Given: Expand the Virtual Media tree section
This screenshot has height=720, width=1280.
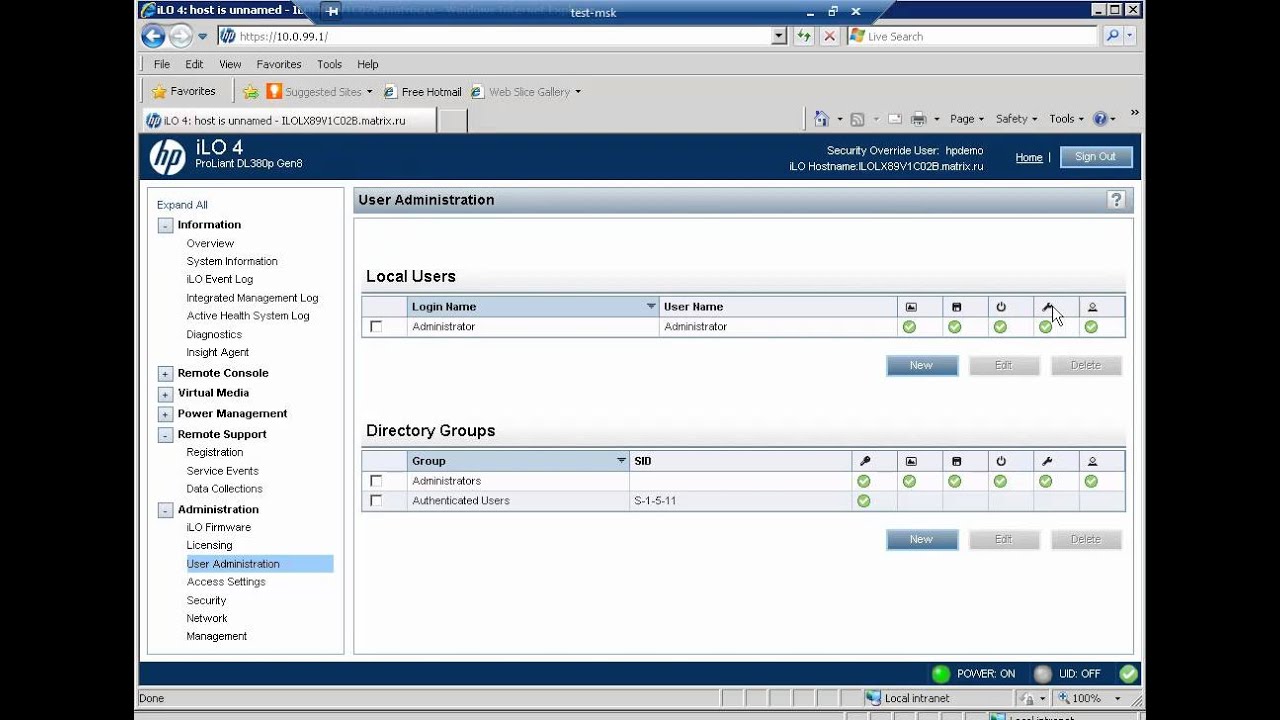Looking at the screenshot, I should pos(165,394).
